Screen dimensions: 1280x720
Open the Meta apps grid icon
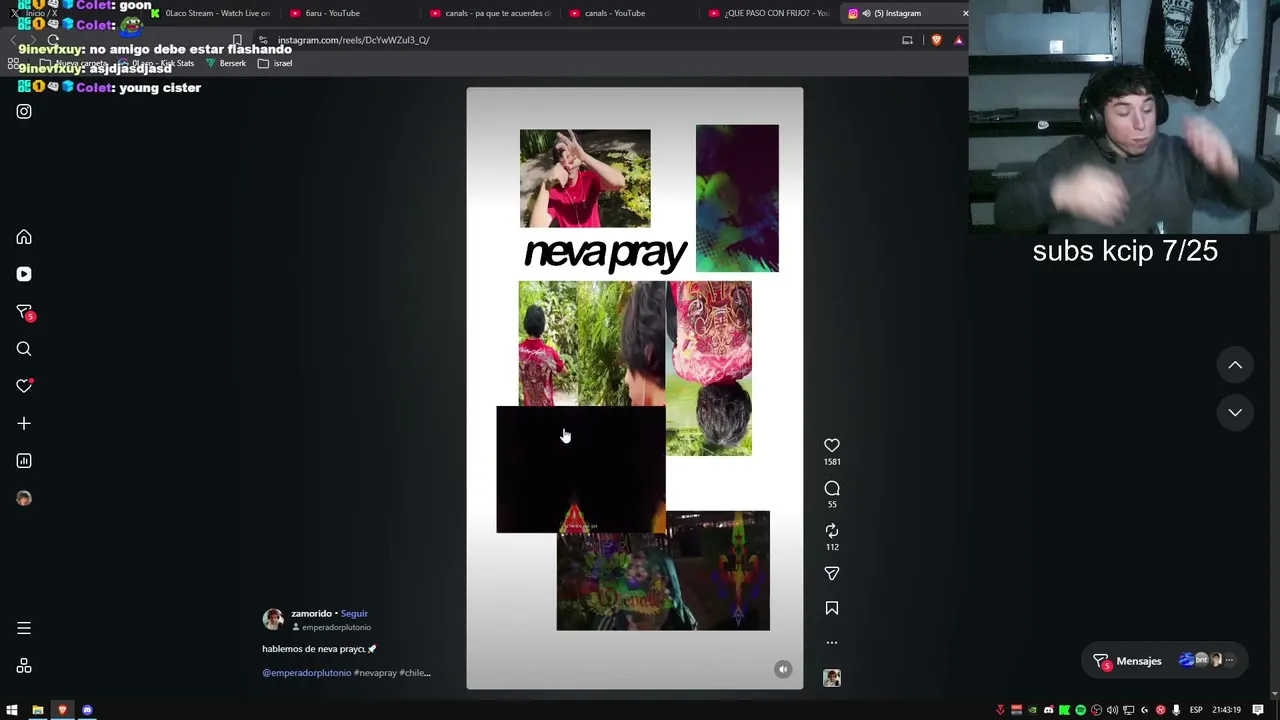click(x=24, y=666)
